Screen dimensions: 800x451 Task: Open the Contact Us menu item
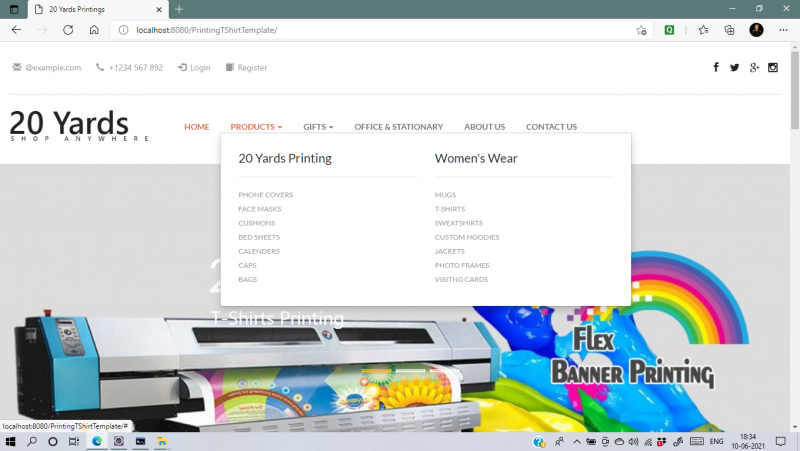(551, 127)
